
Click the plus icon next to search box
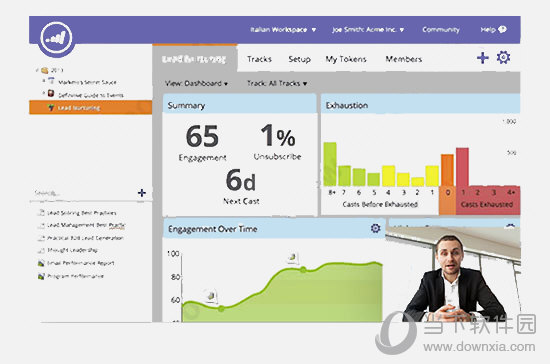point(142,193)
